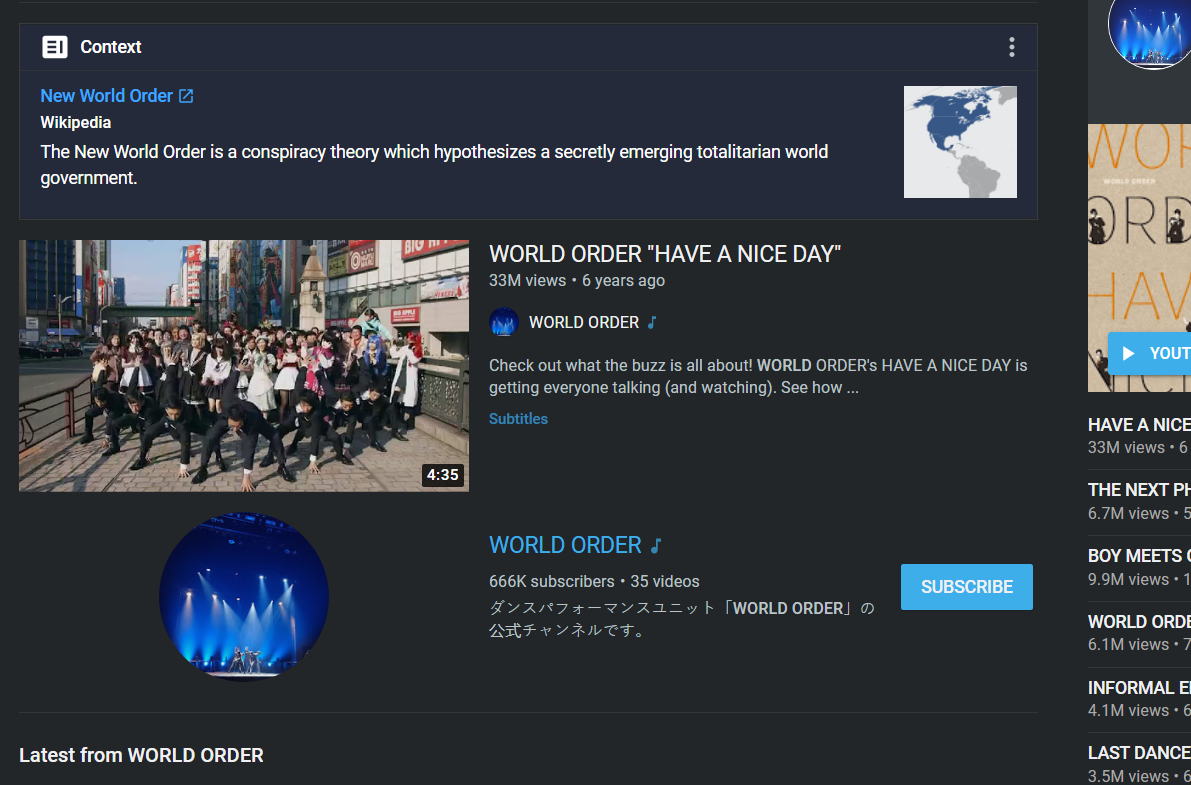Click the 4:35 duration badge on the thumbnail
The image size is (1191, 785).
coord(442,475)
